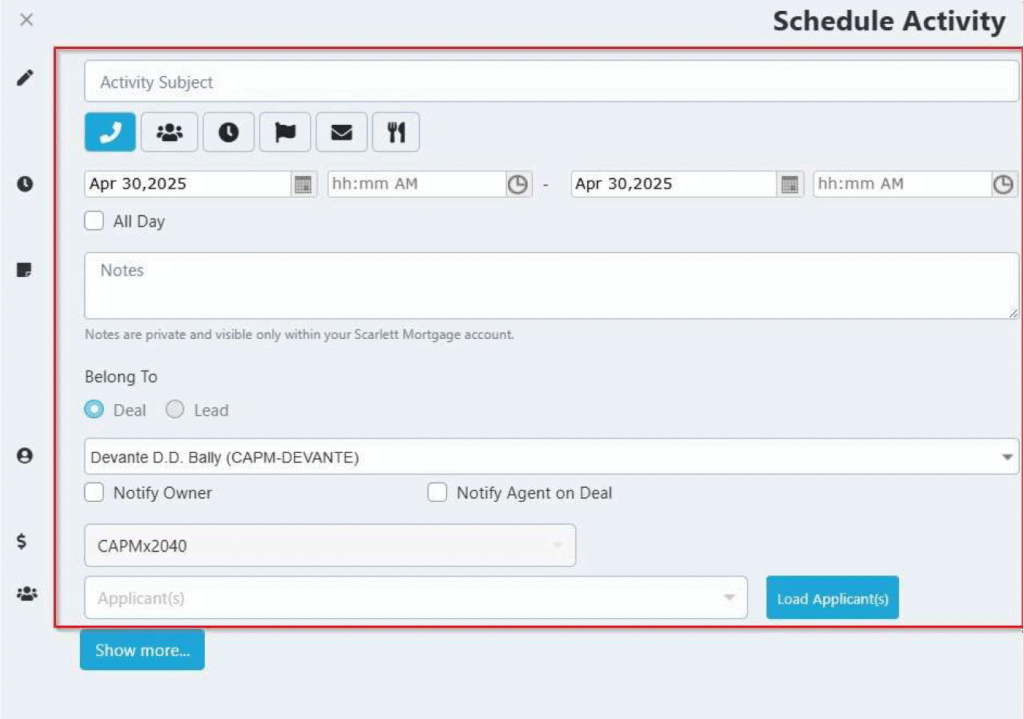Select the clock deadline activity type
1024x719 pixels.
coord(228,132)
